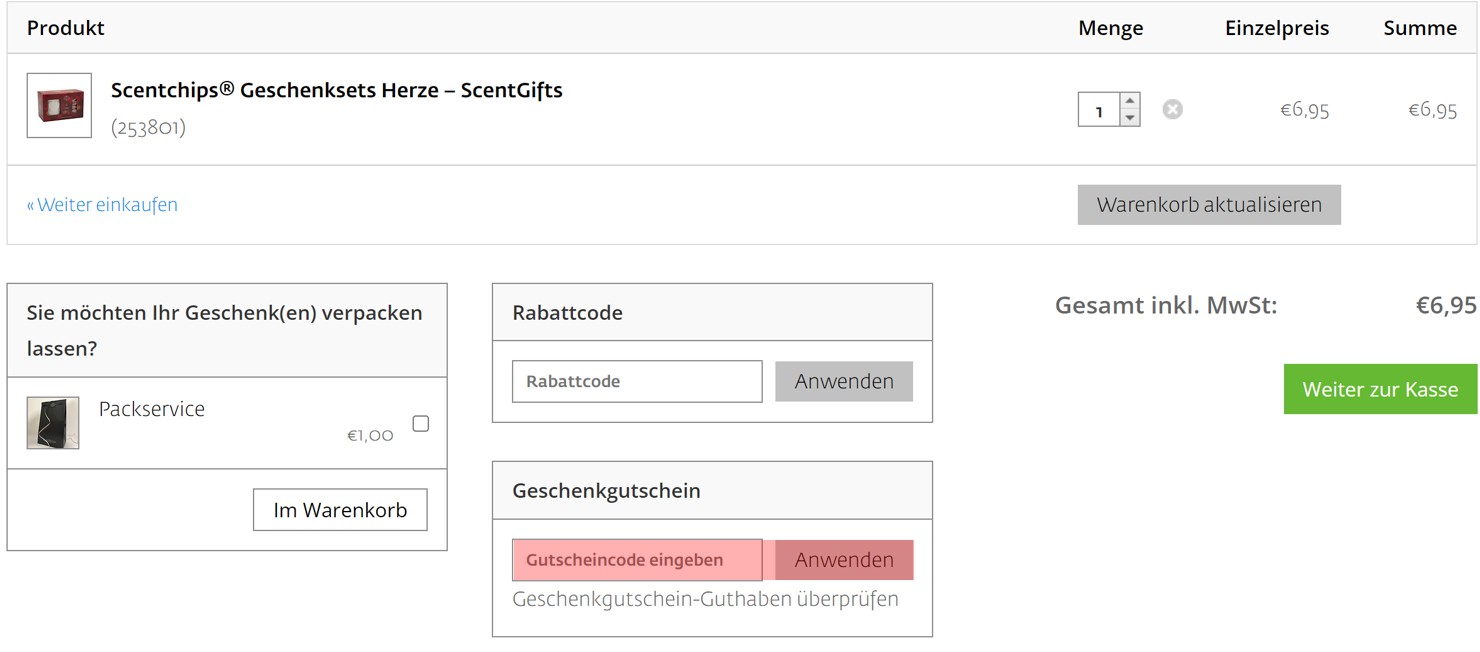Click the Im Warenkorb button
The height and width of the screenshot is (652, 1480).
coord(340,510)
